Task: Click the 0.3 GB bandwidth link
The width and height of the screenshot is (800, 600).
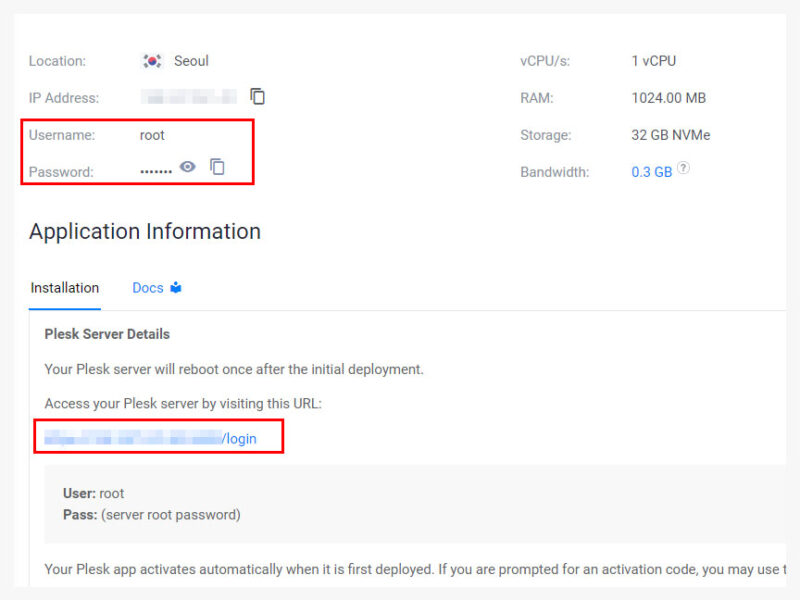Action: click(651, 172)
